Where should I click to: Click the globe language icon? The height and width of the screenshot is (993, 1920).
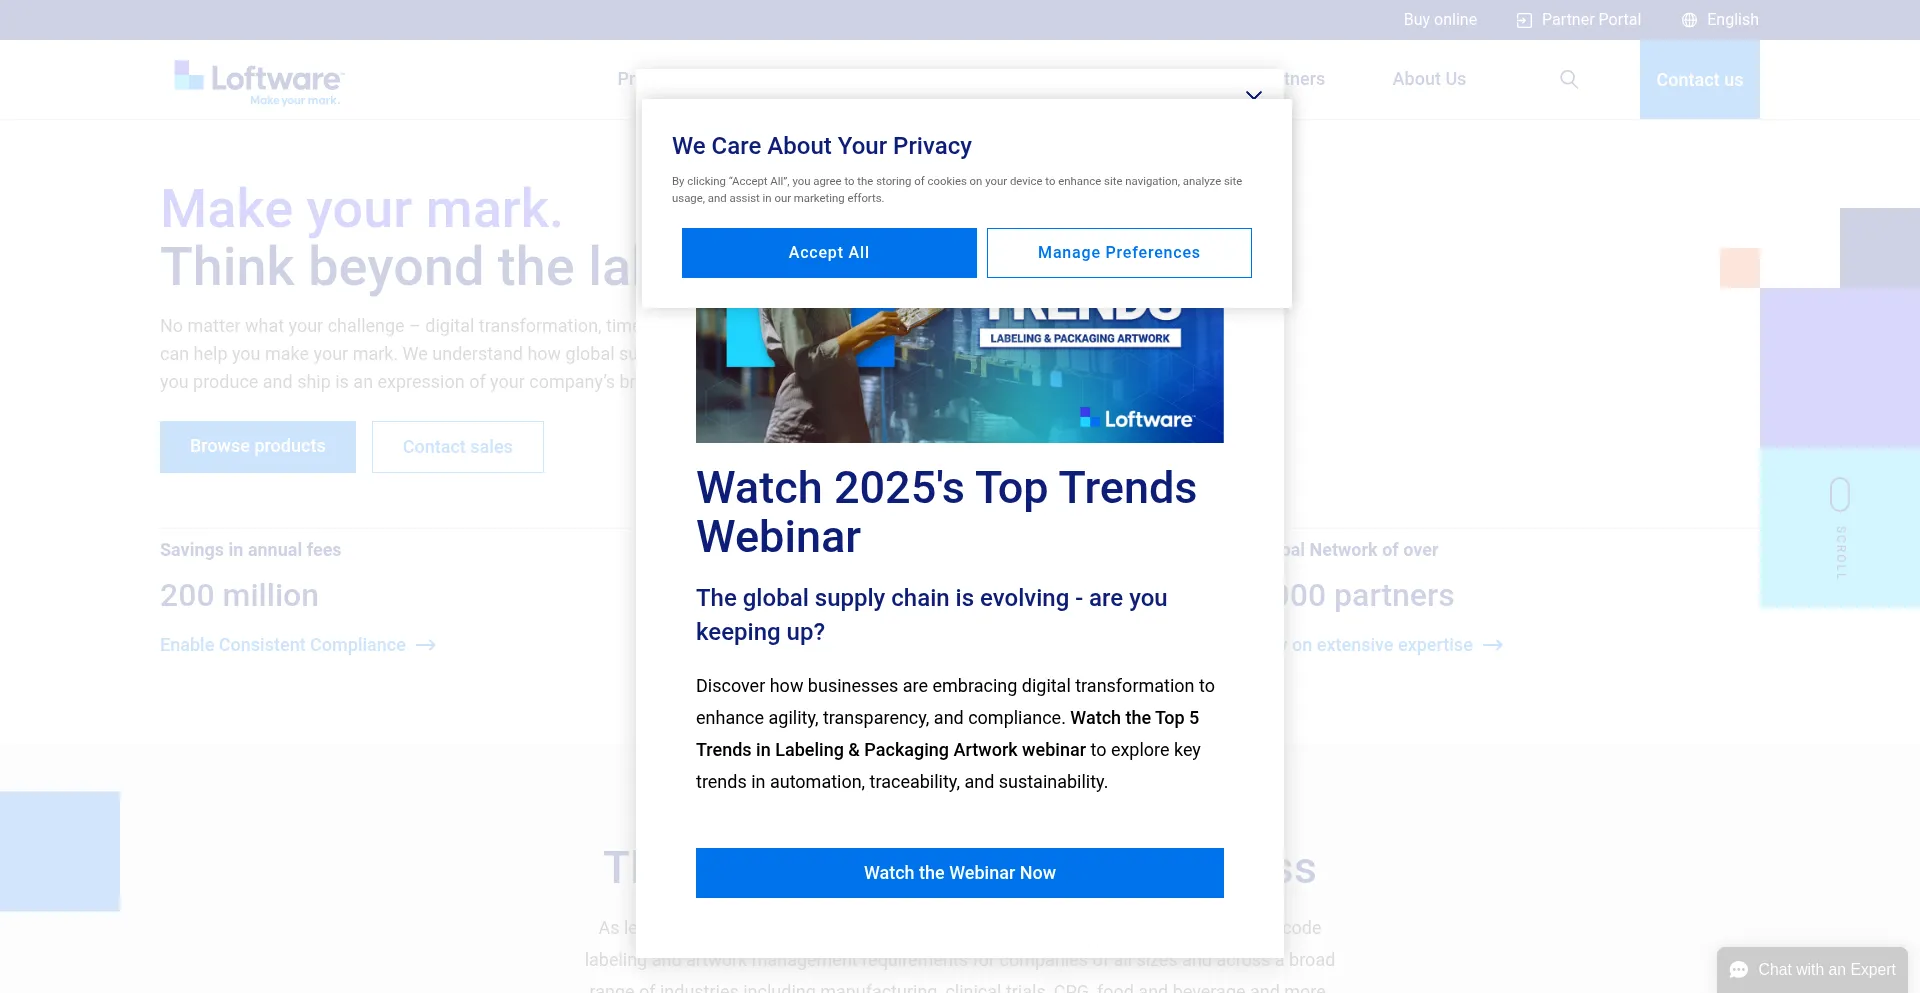click(x=1689, y=20)
